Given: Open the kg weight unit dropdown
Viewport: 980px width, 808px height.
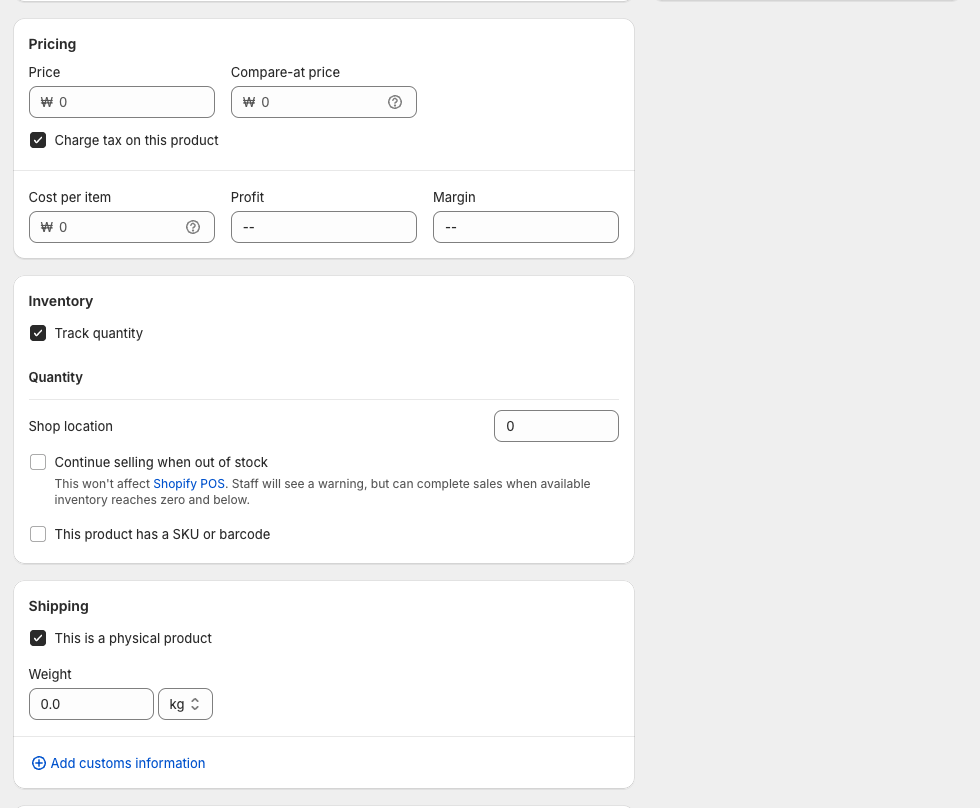Looking at the screenshot, I should pos(185,704).
